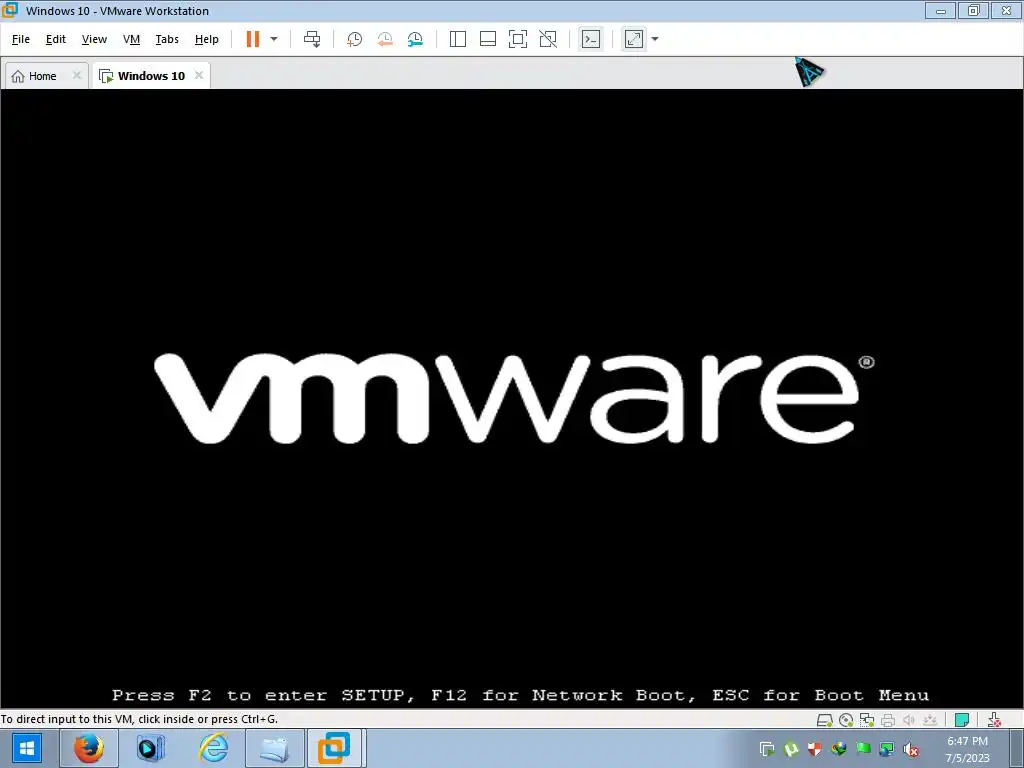Click the VMware Workstation taskbar button
Image resolution: width=1024 pixels, height=768 pixels.
(334, 748)
